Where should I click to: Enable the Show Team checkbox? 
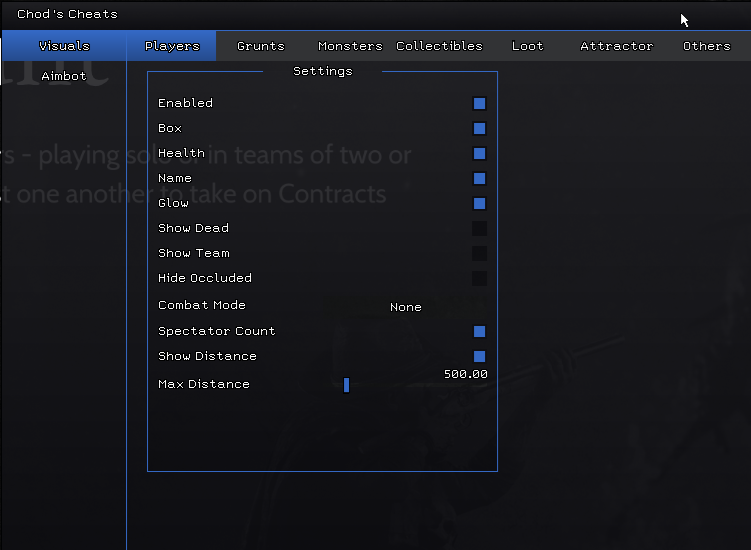[479, 253]
